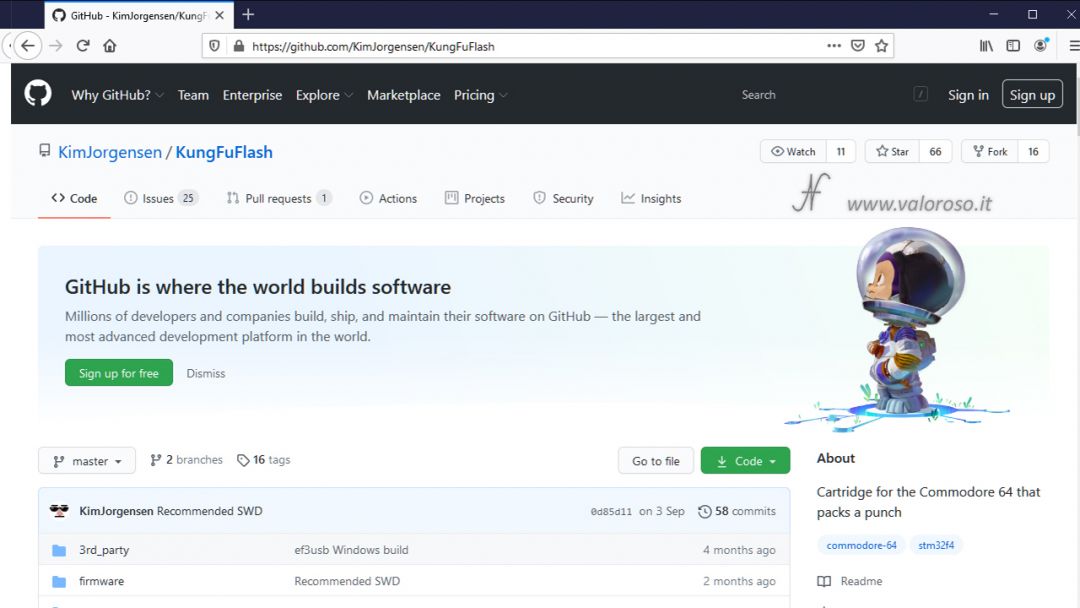Open the KimJorgensen owner link

(x=110, y=152)
